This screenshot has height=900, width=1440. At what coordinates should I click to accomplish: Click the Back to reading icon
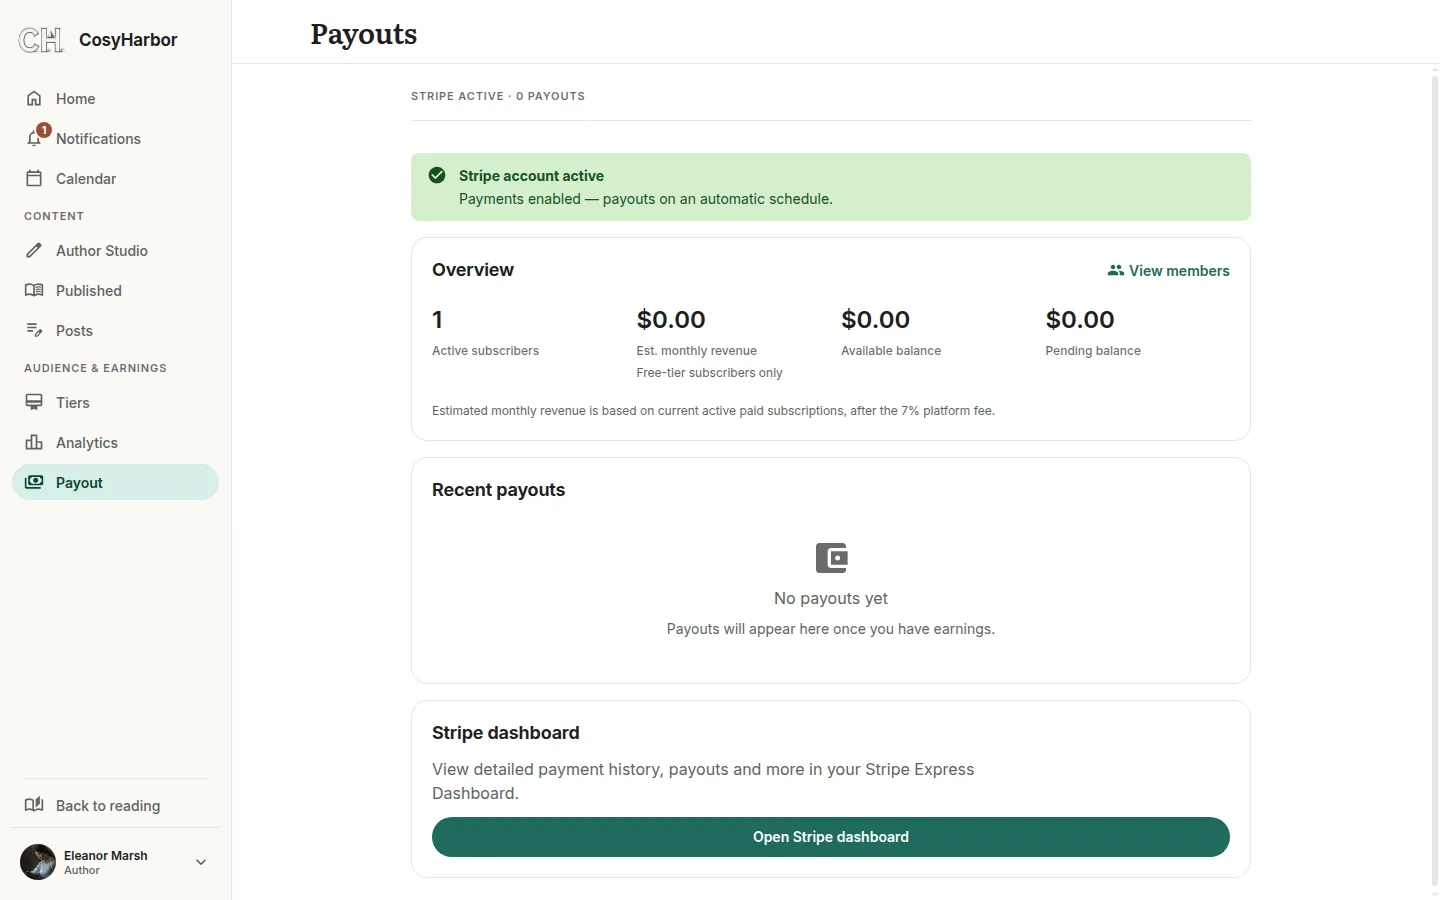(34, 805)
